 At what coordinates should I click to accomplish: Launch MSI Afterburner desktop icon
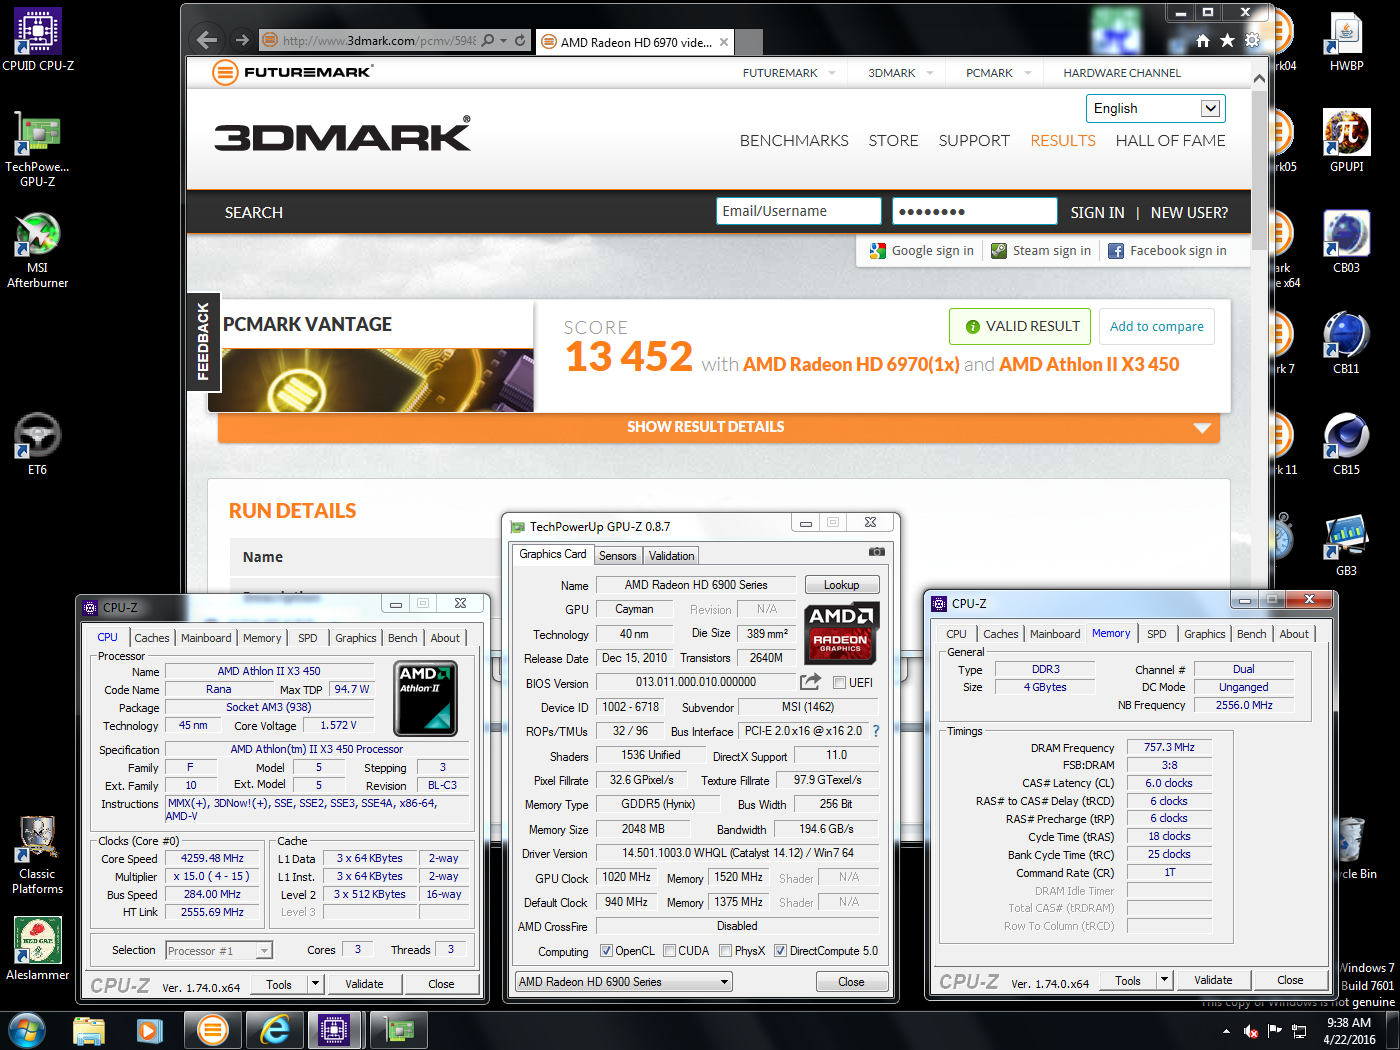tap(37, 250)
